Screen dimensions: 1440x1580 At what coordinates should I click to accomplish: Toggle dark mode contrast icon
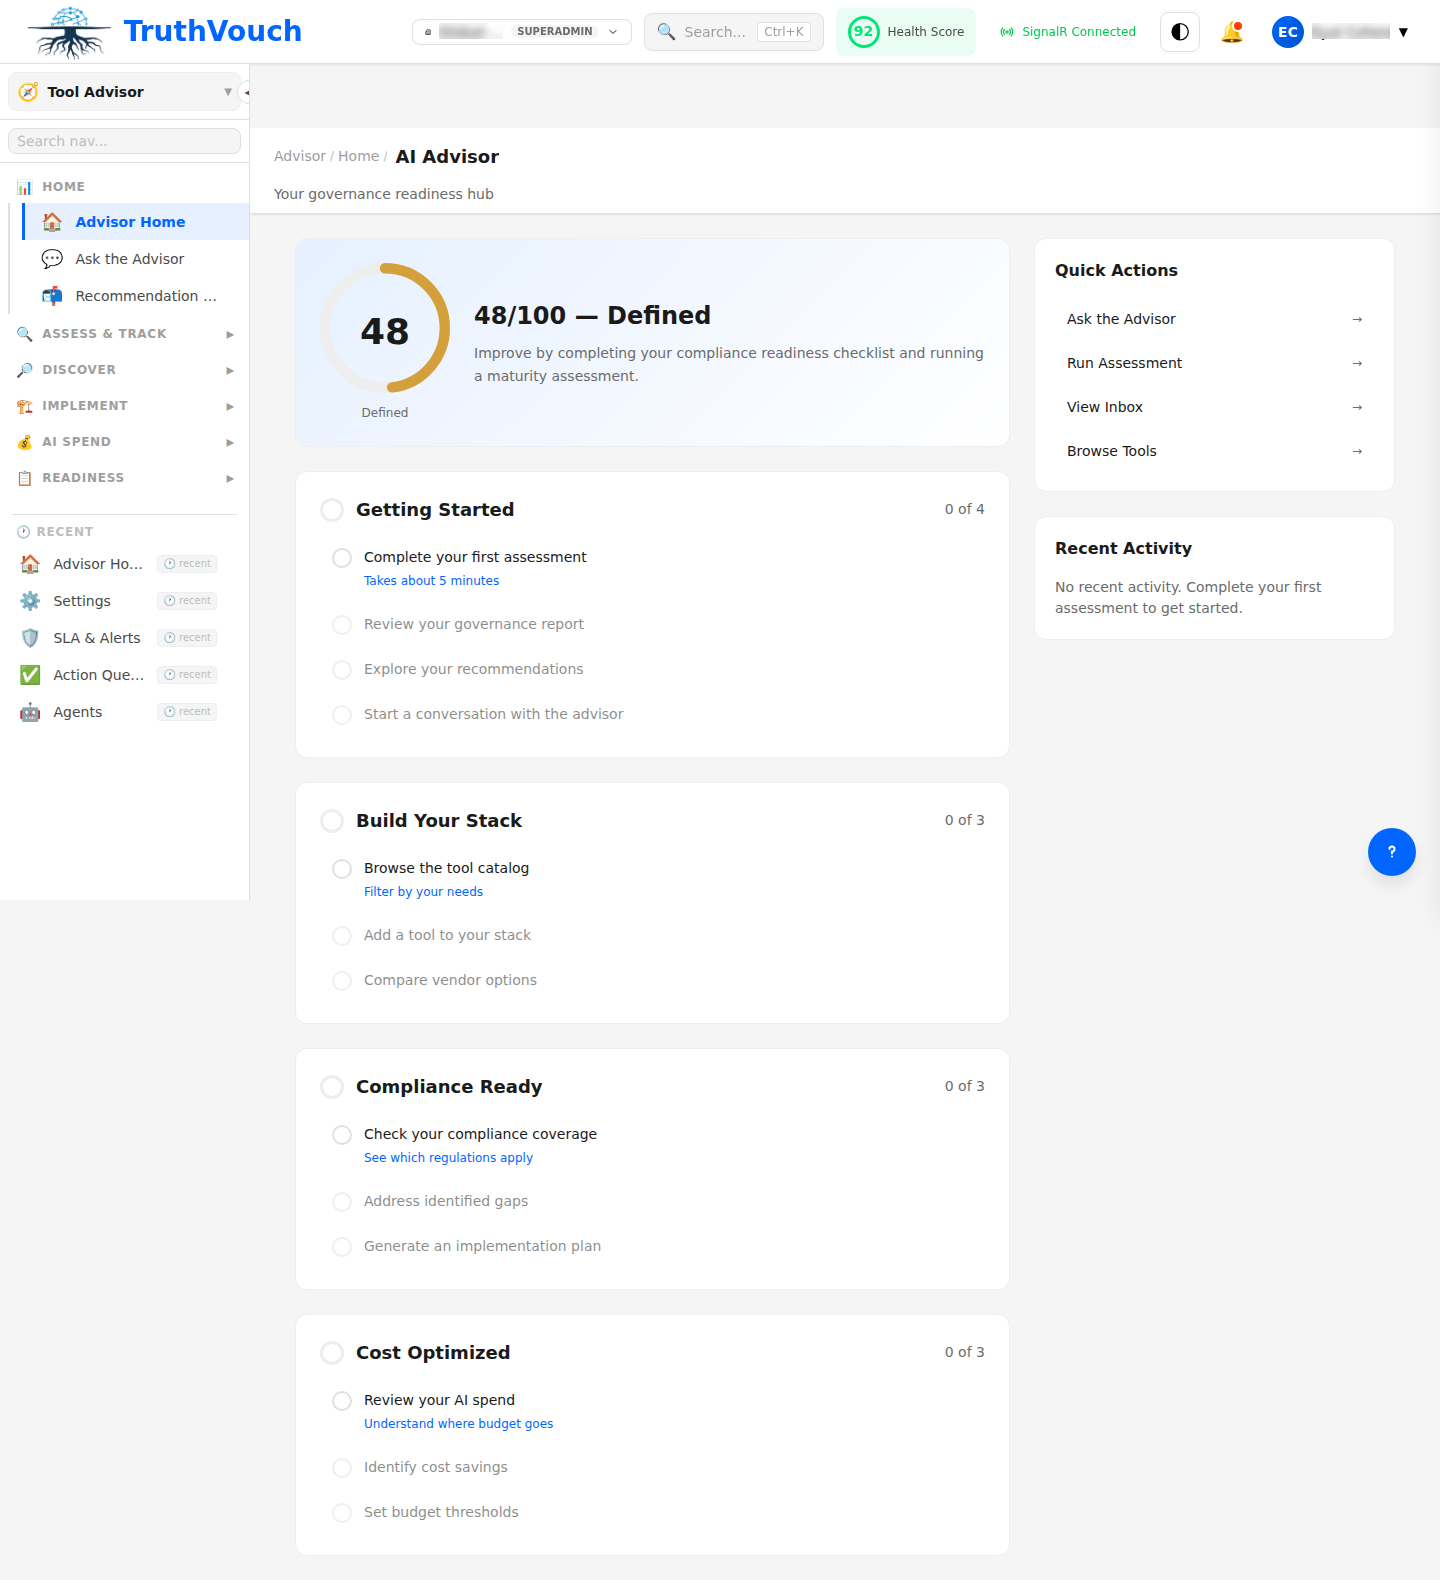pos(1180,32)
